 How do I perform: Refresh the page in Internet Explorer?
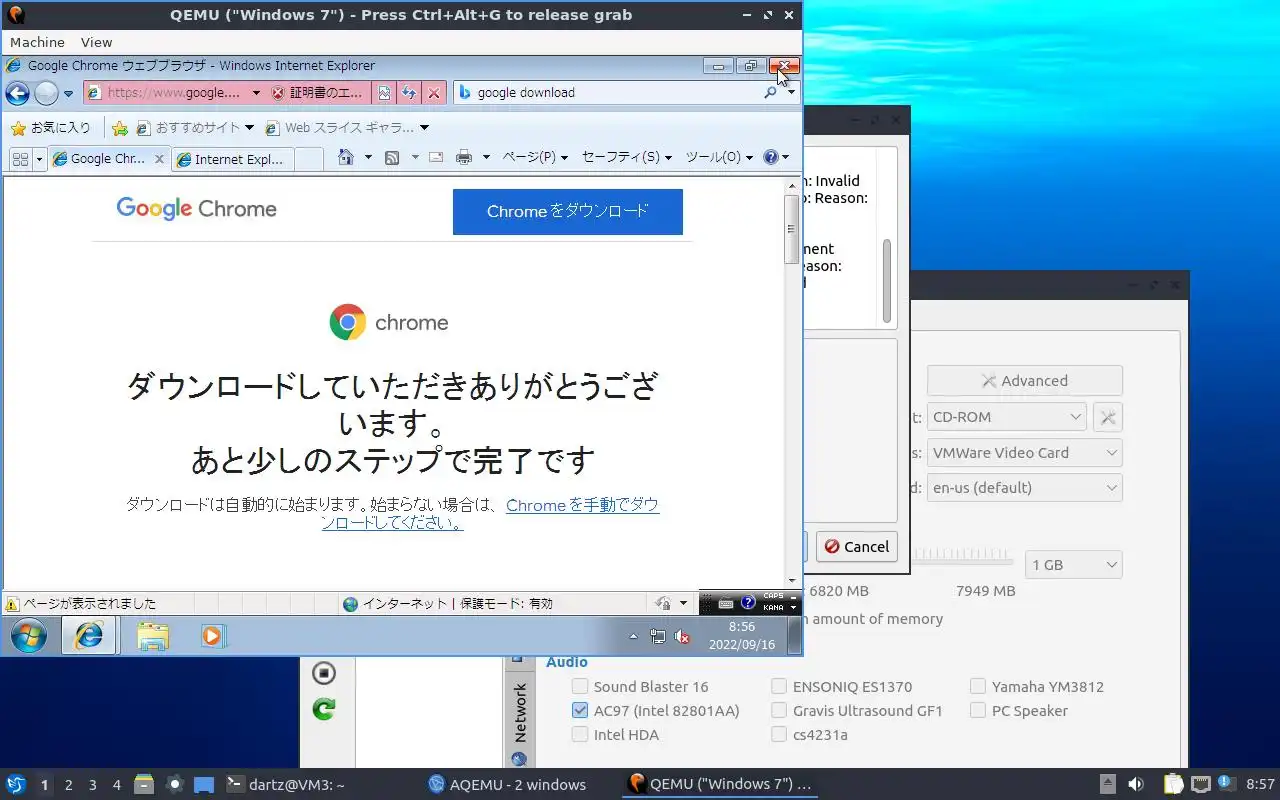(408, 93)
